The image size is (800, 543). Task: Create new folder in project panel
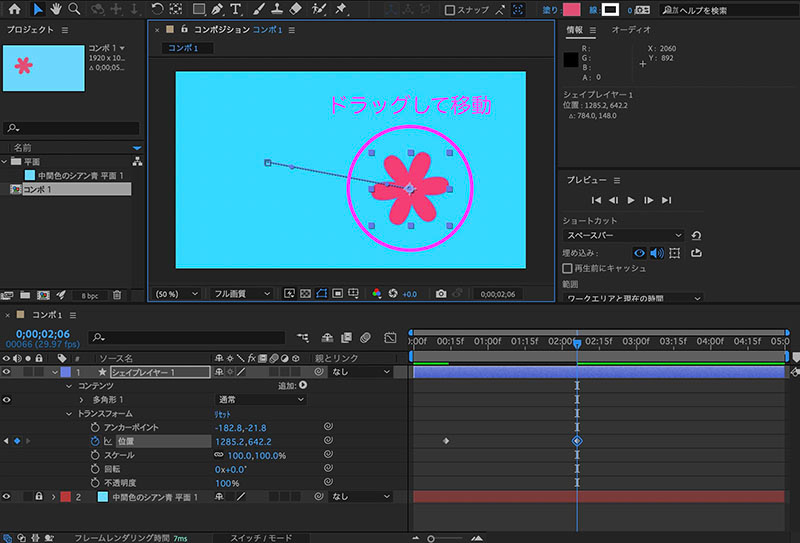(25, 295)
